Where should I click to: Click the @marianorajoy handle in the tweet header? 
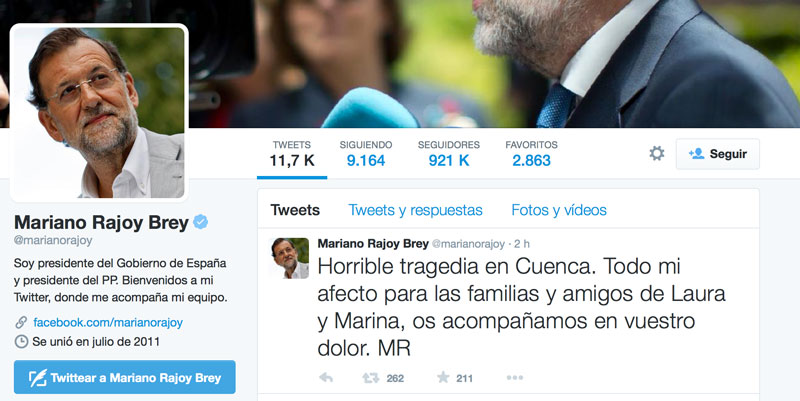468,244
